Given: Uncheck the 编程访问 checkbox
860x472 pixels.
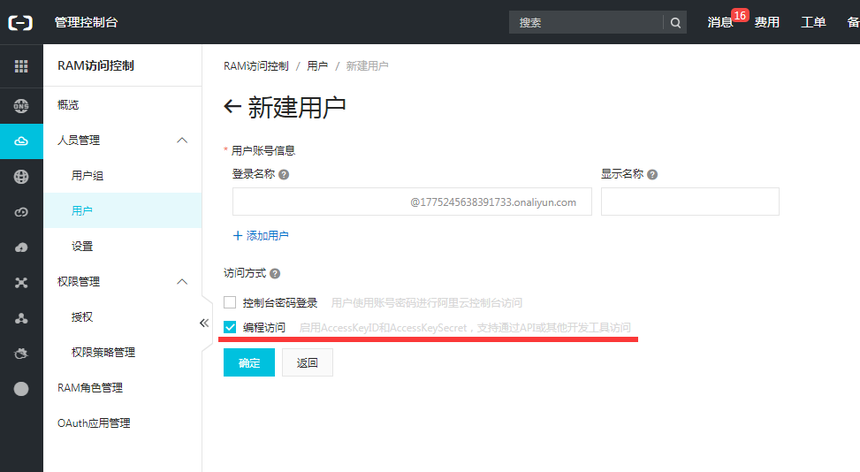Looking at the screenshot, I should [230, 327].
